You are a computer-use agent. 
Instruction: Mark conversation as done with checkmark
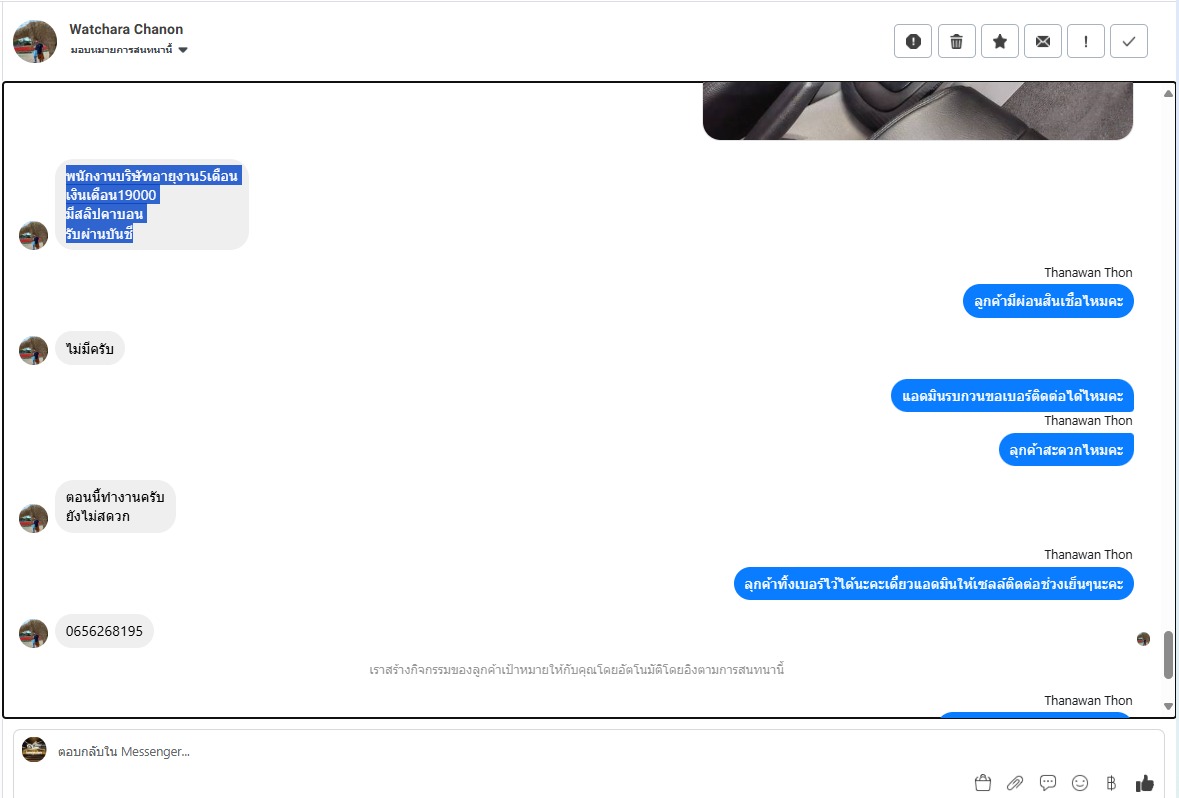tap(1129, 41)
